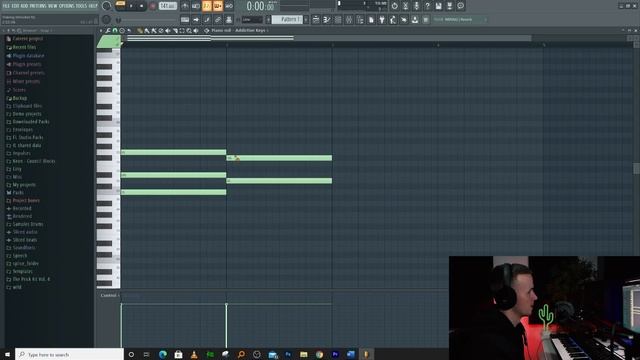Select the piano roll playback speaker tool
Viewport: 640px width, 360px height.
coord(196,31)
